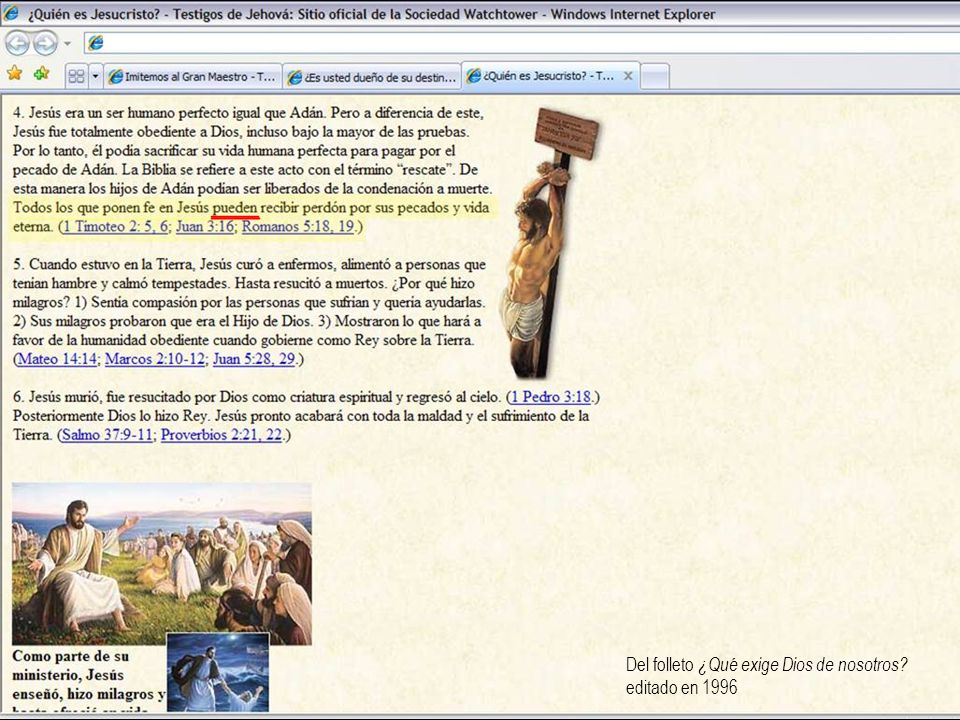Follow the Salmo 37:9-11 link
The image size is (960, 720).
pyautogui.click(x=107, y=435)
